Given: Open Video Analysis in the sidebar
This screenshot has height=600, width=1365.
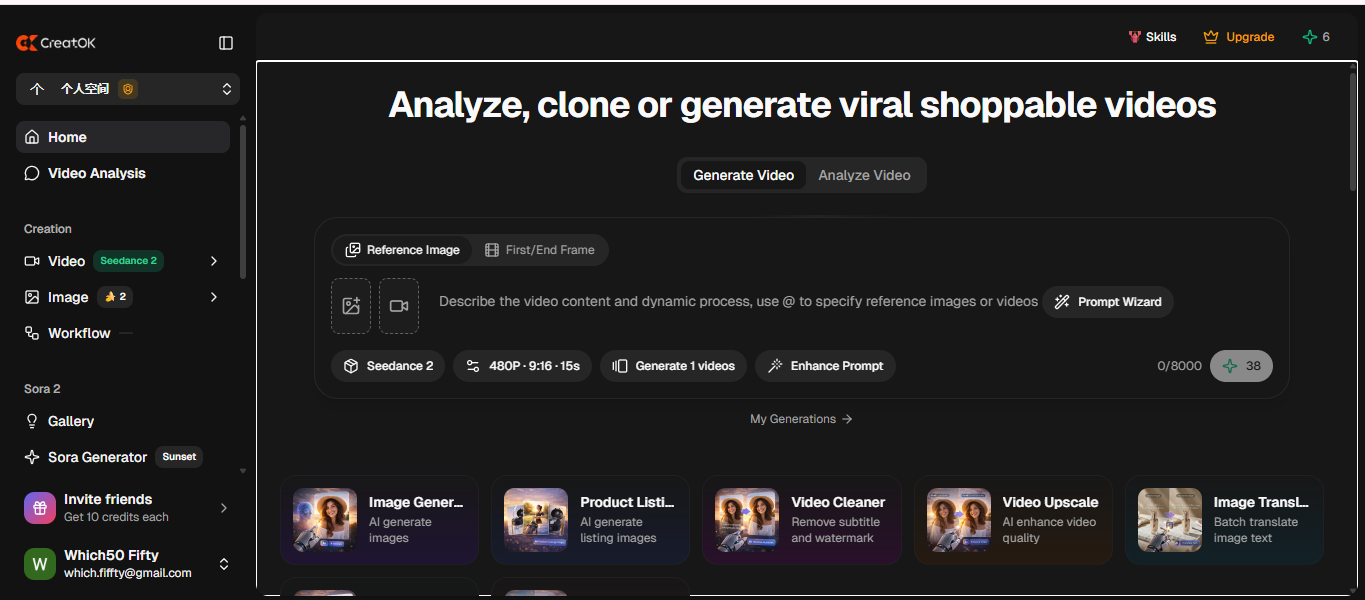Looking at the screenshot, I should point(96,173).
